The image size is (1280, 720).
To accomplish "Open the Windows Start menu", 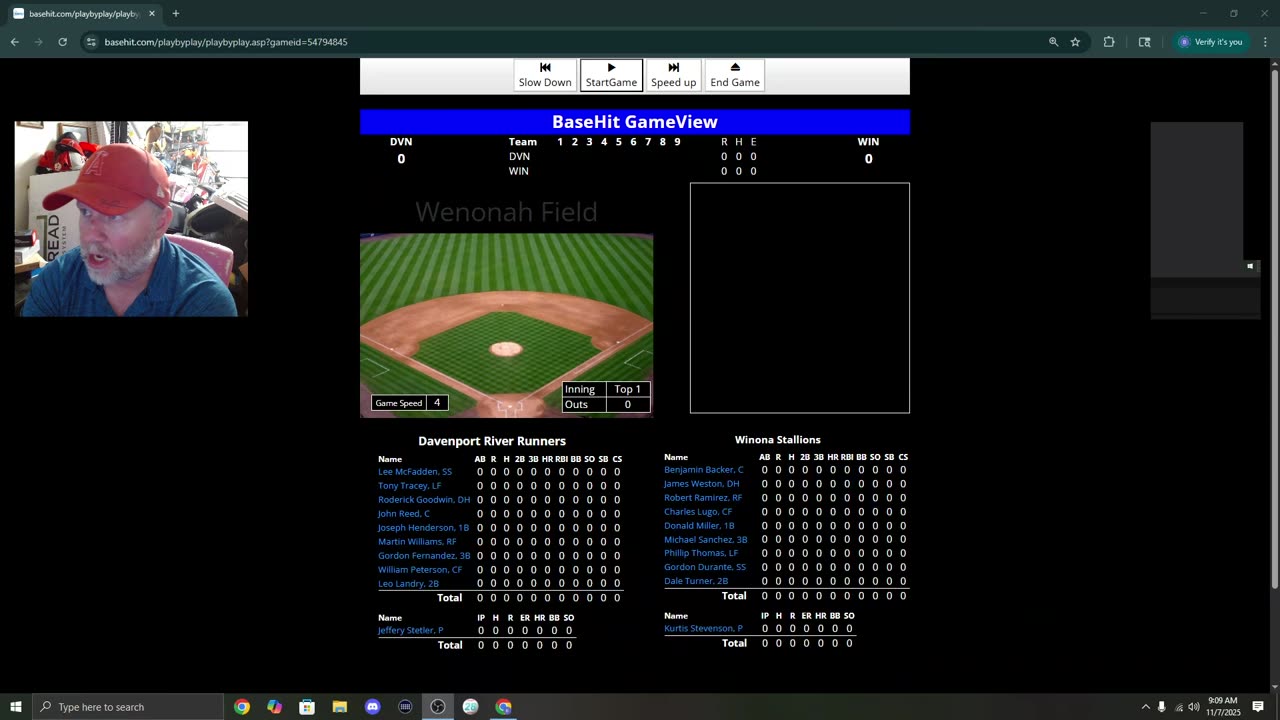I will 16,707.
